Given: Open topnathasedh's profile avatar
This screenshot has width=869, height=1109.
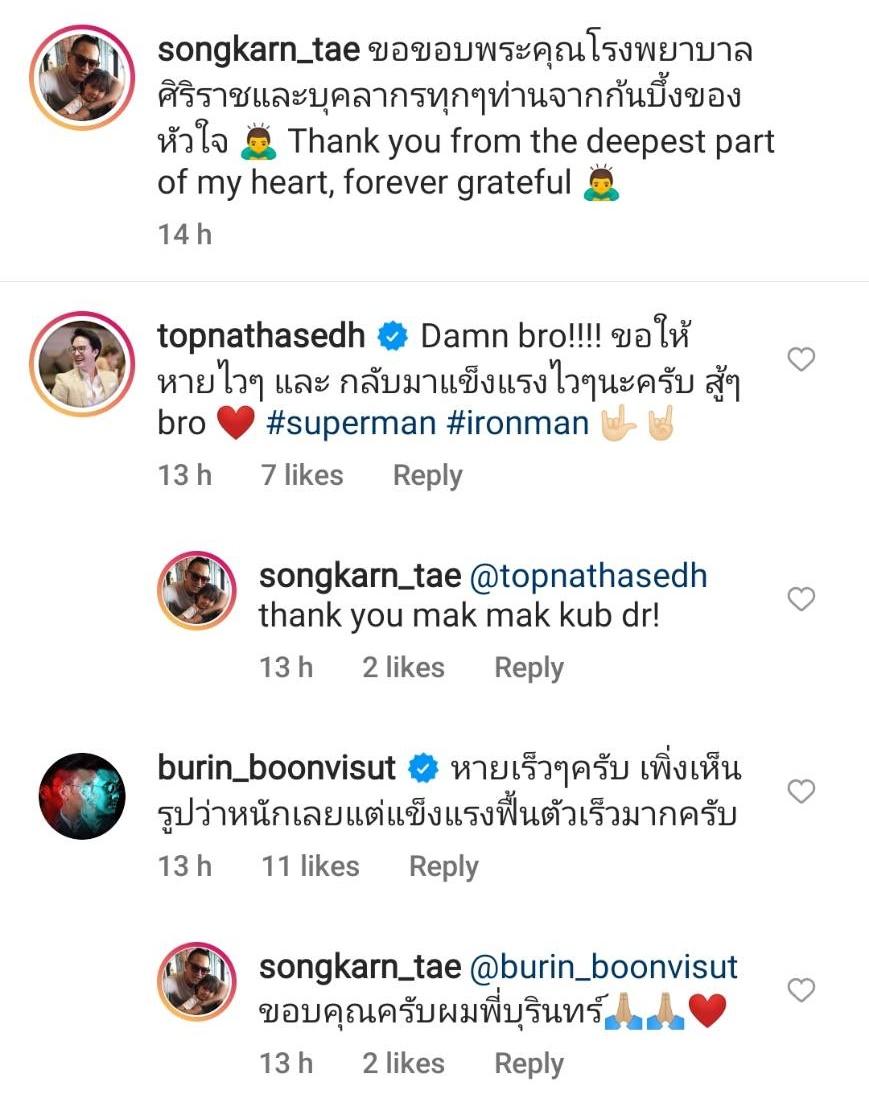Looking at the screenshot, I should coord(84,363).
